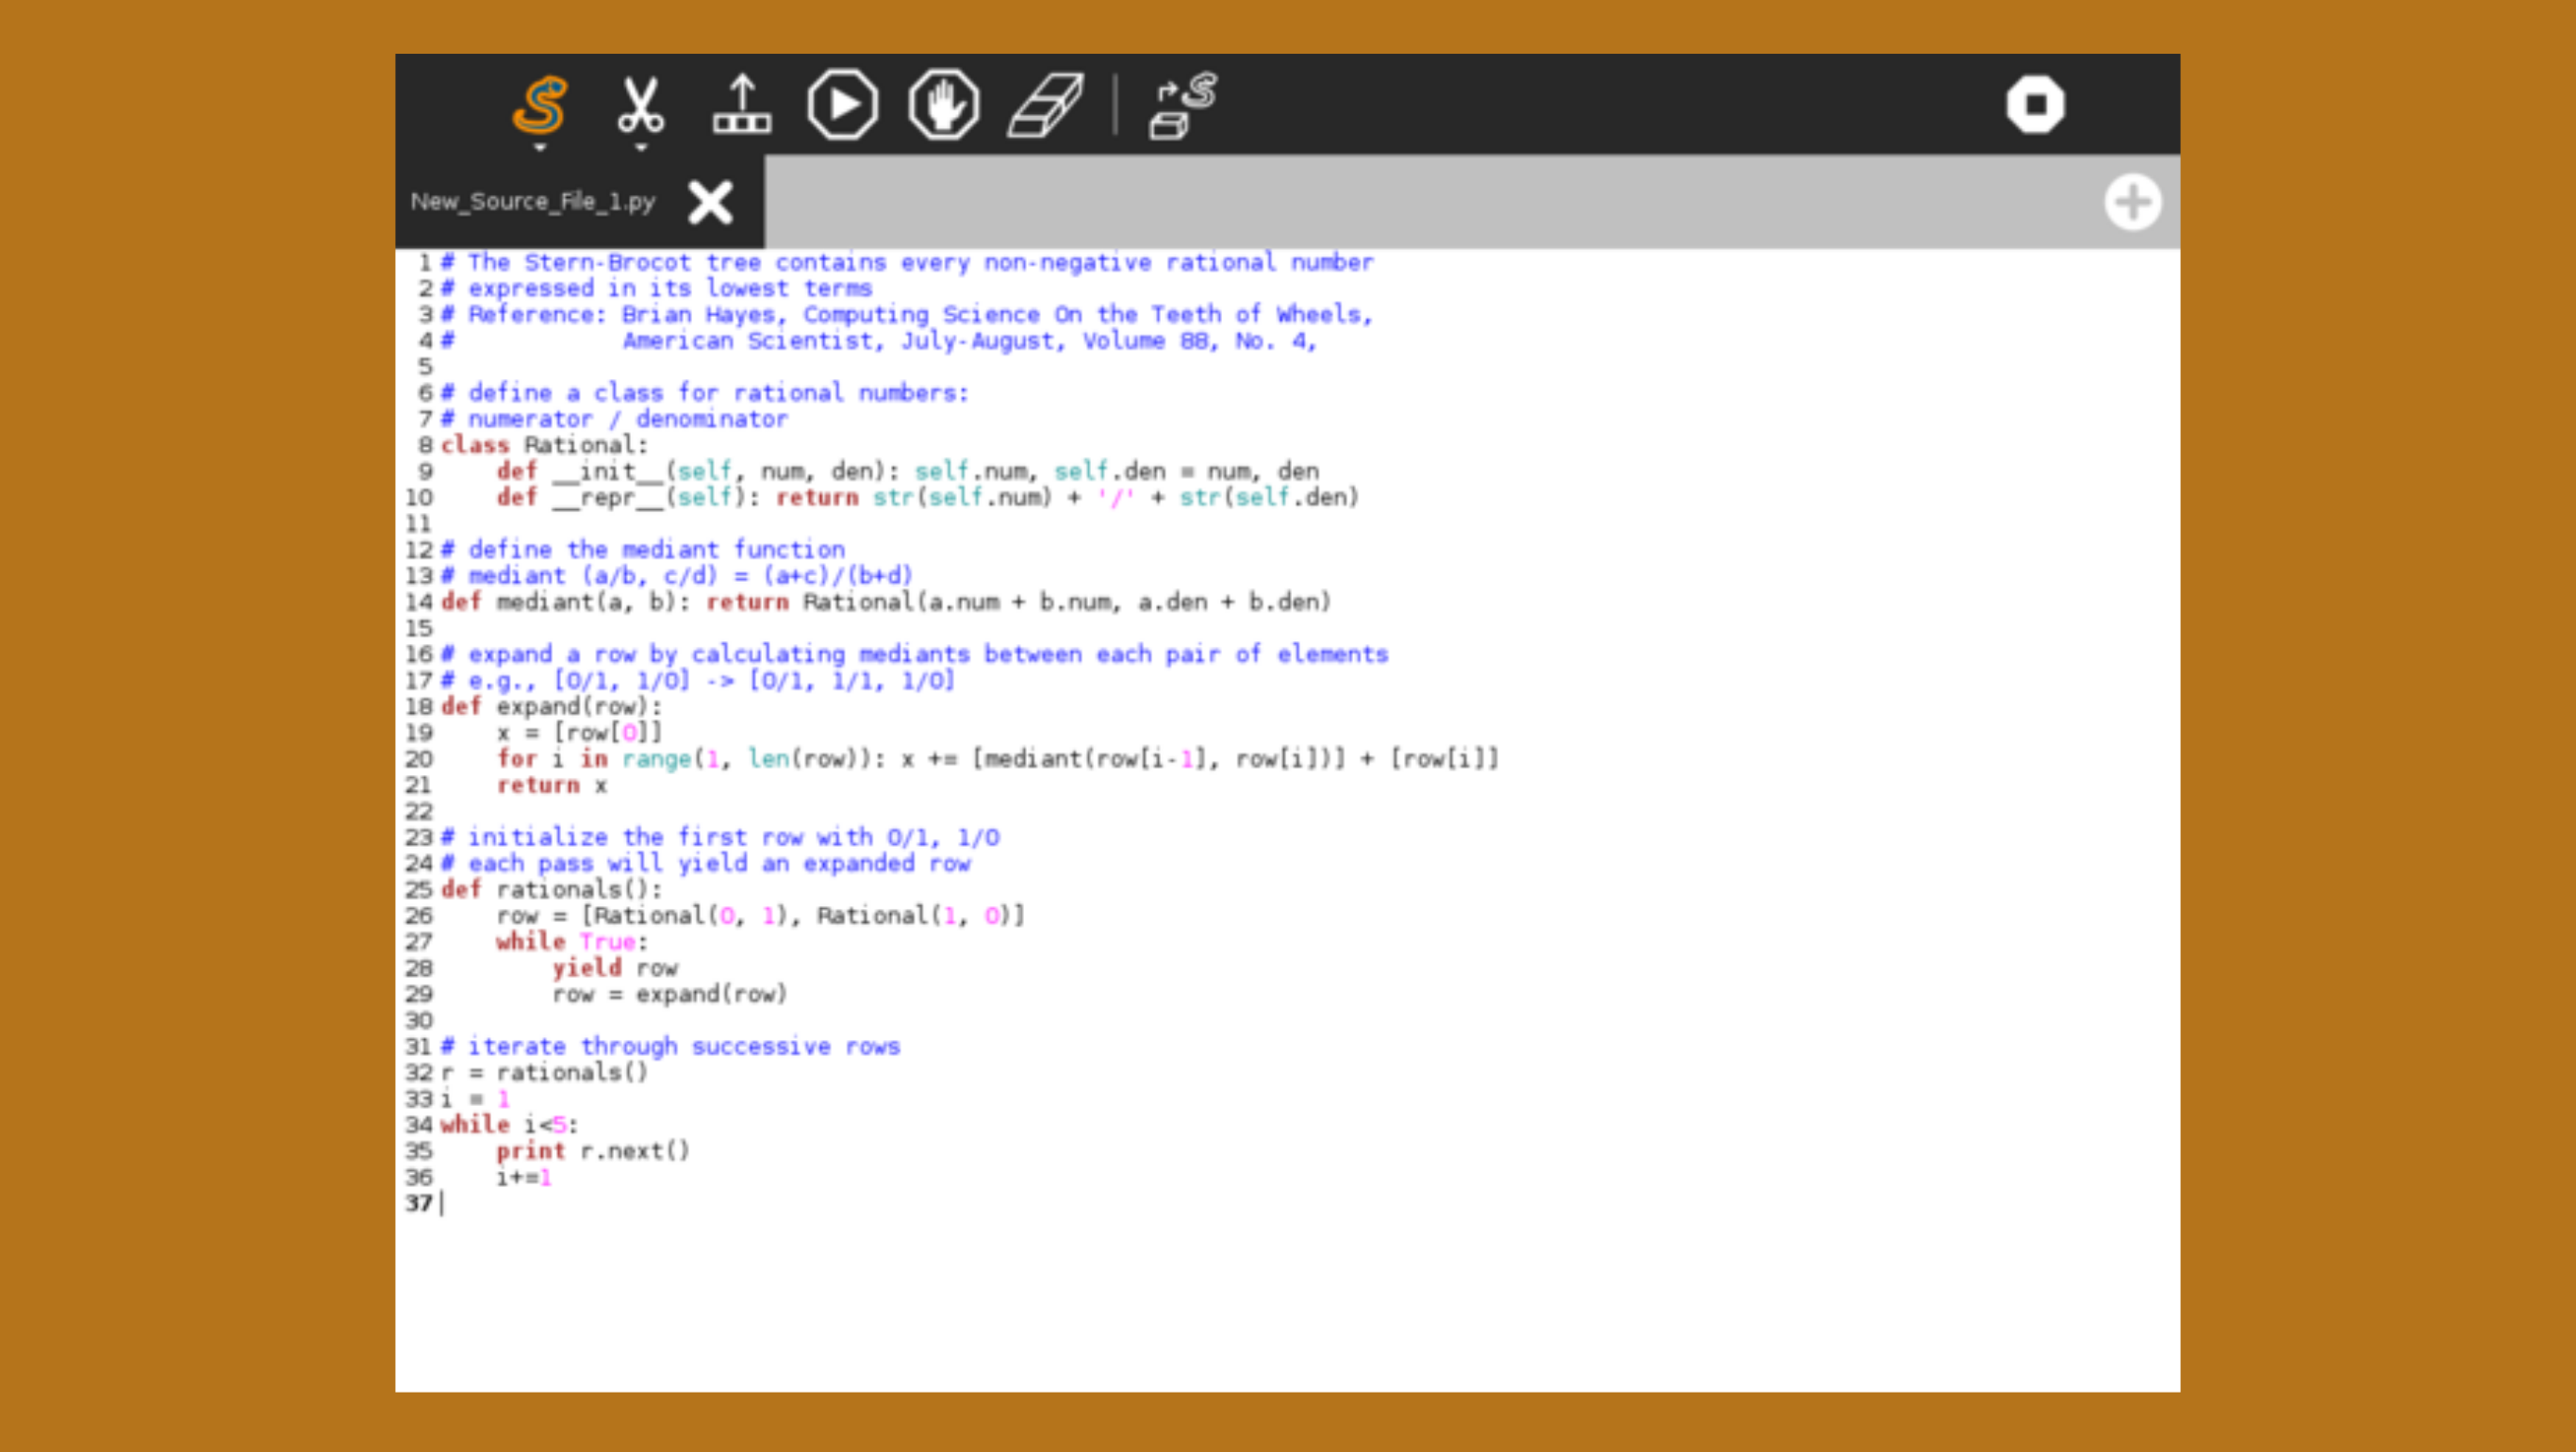Click the 'def __repr__(self)' line
This screenshot has height=1452, width=2576.
coord(928,497)
